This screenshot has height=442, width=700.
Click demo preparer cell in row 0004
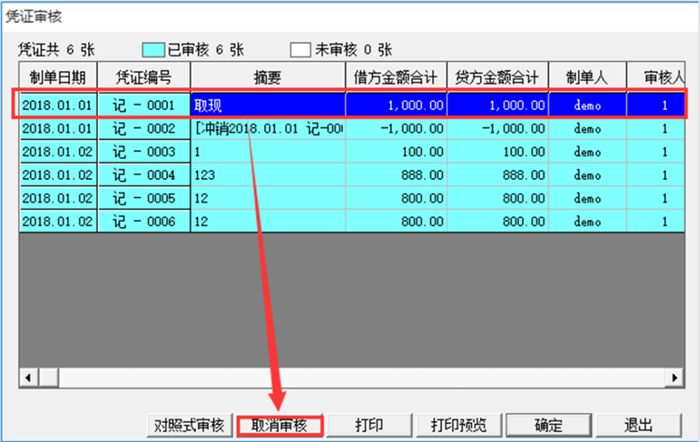(x=588, y=175)
